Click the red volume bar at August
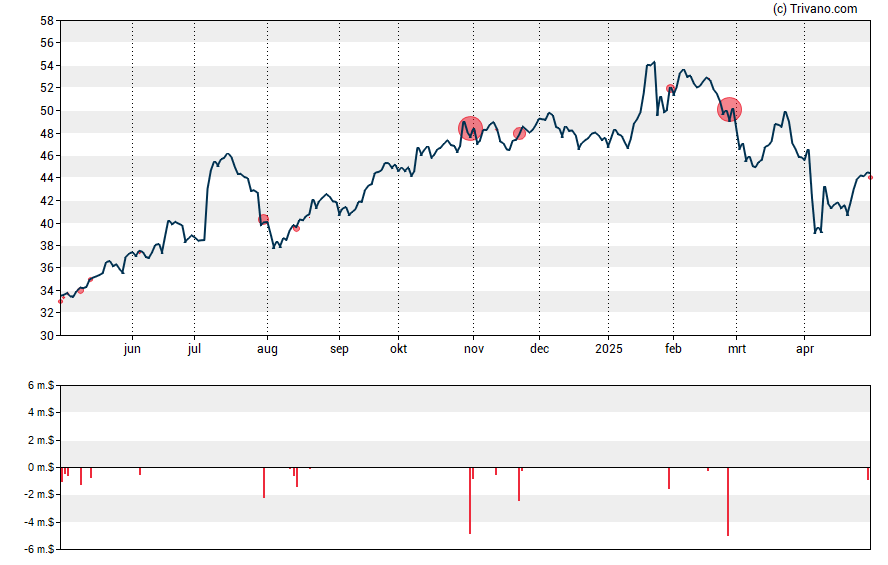 click(264, 483)
